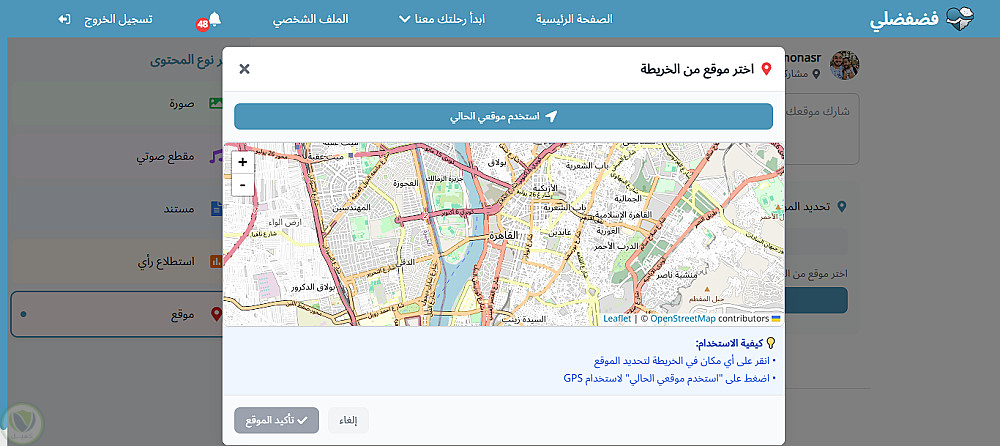Screen dimensions: 1000x446
Task: Click المهندسين area on the map
Action: coord(351,207)
